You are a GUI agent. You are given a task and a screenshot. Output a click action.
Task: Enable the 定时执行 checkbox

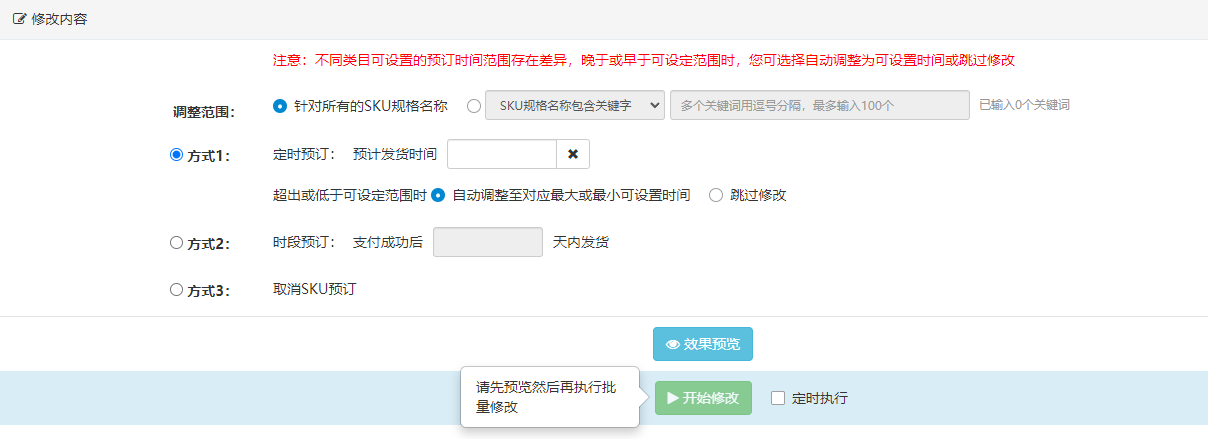click(x=778, y=398)
